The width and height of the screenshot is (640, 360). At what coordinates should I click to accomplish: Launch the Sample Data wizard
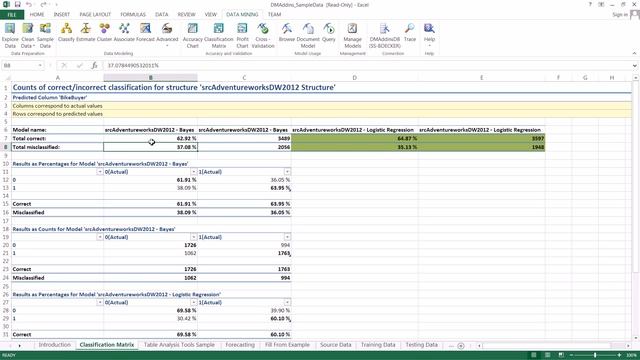click(x=45, y=36)
